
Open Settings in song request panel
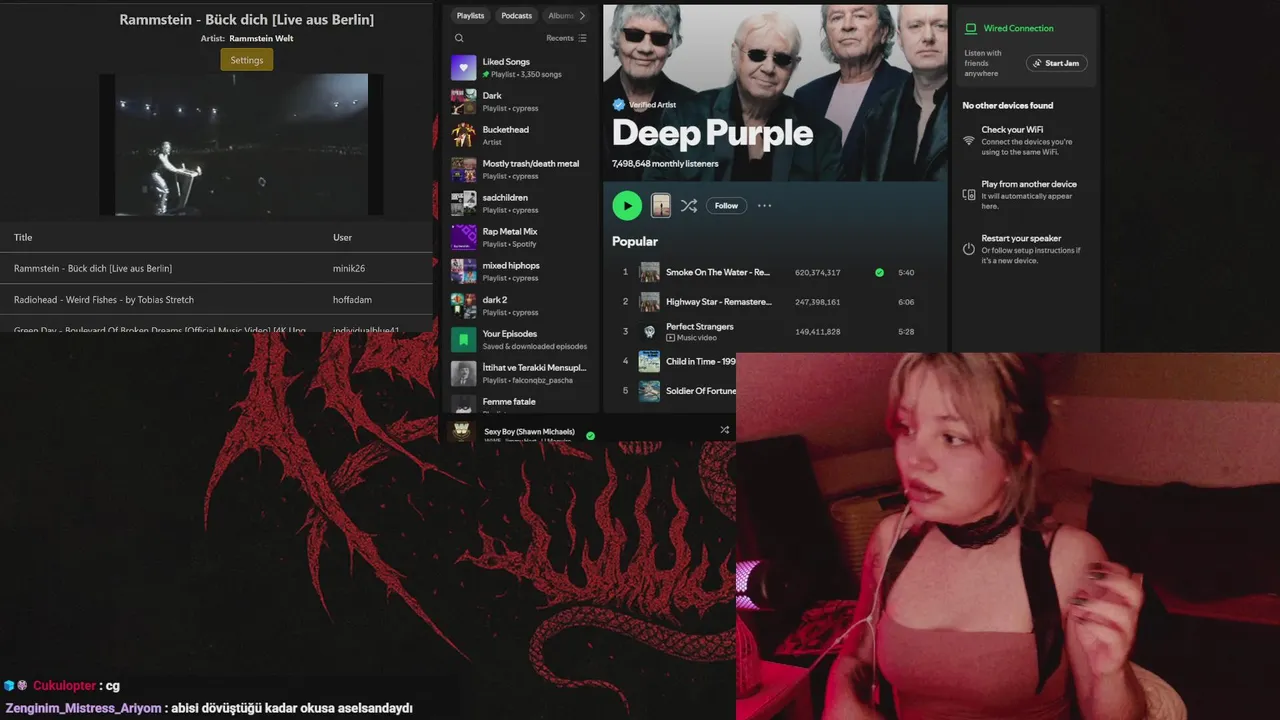pos(247,60)
